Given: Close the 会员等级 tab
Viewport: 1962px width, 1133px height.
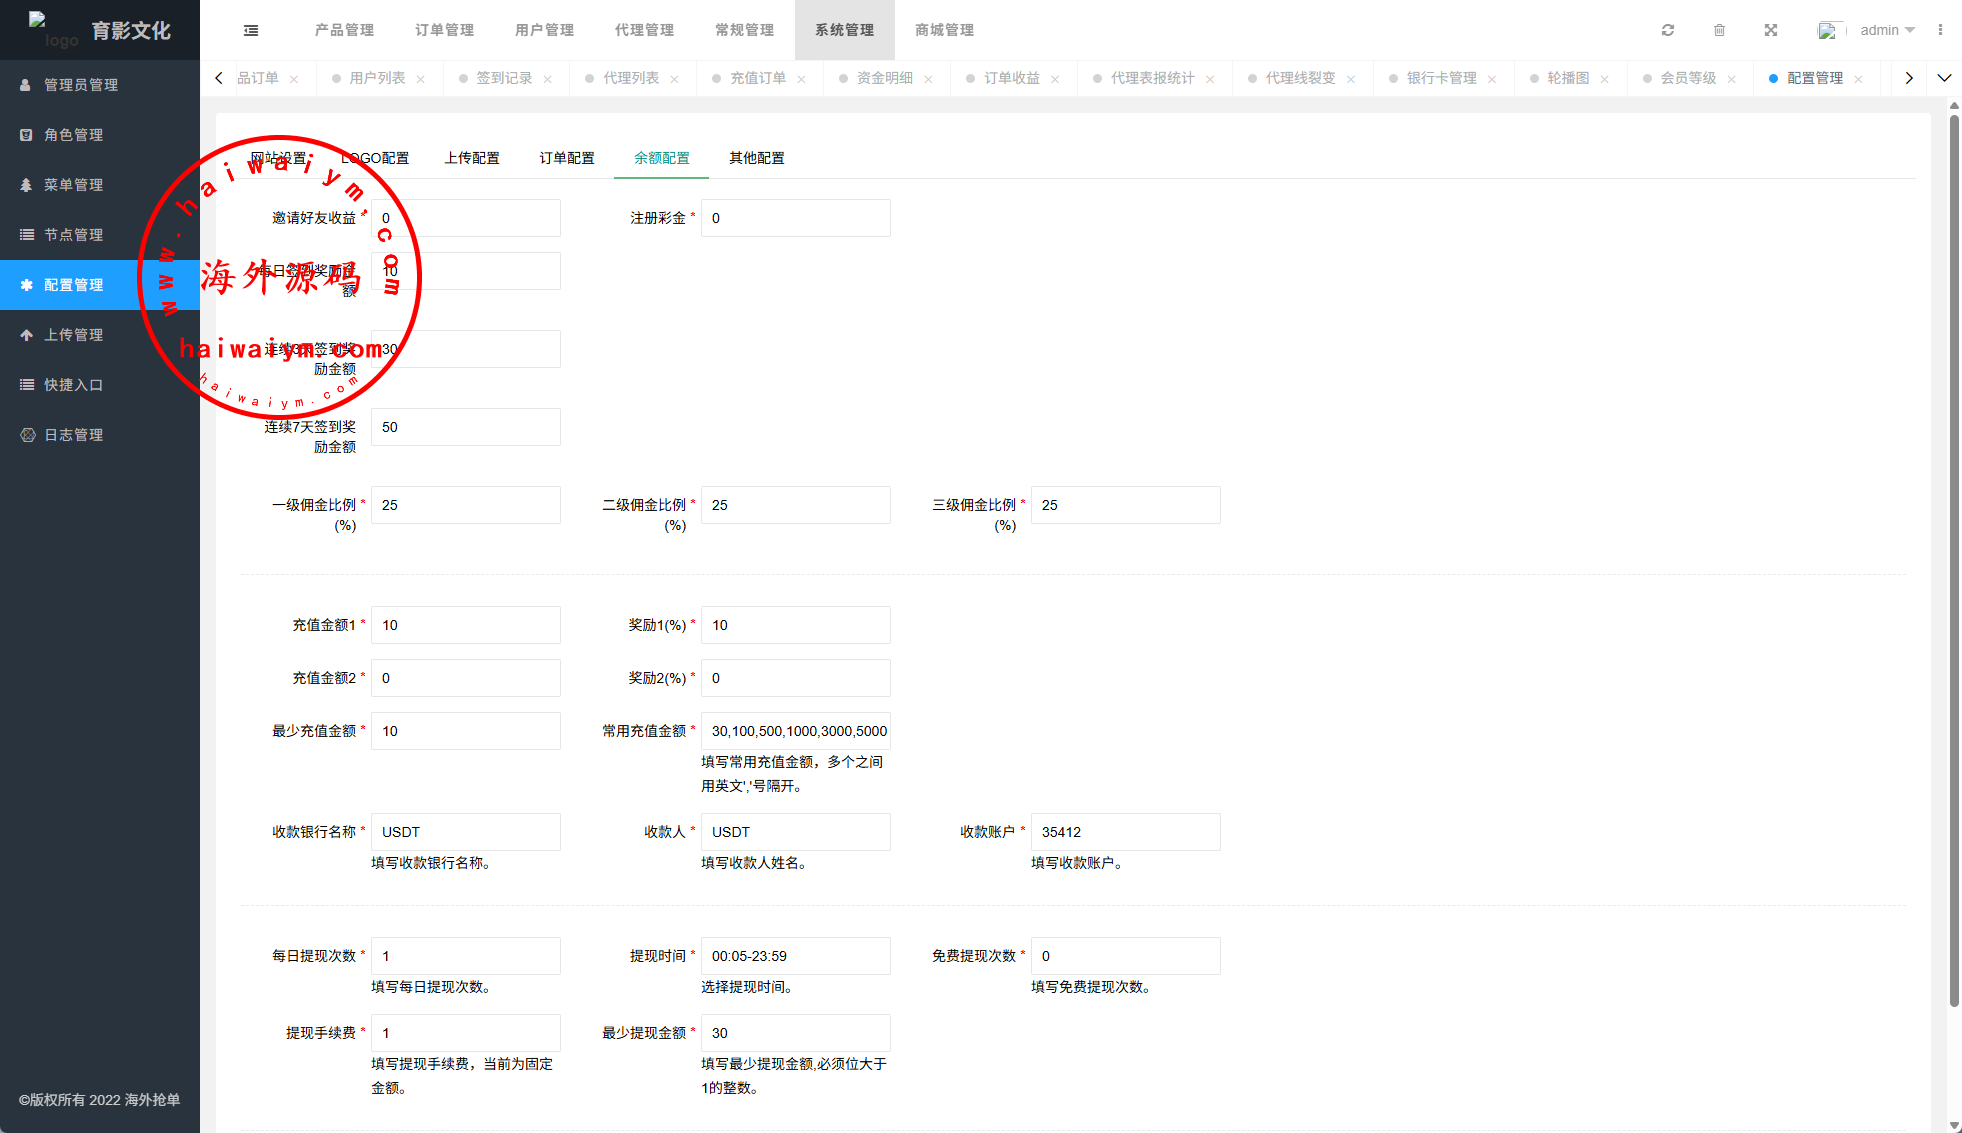Looking at the screenshot, I should 1731,79.
